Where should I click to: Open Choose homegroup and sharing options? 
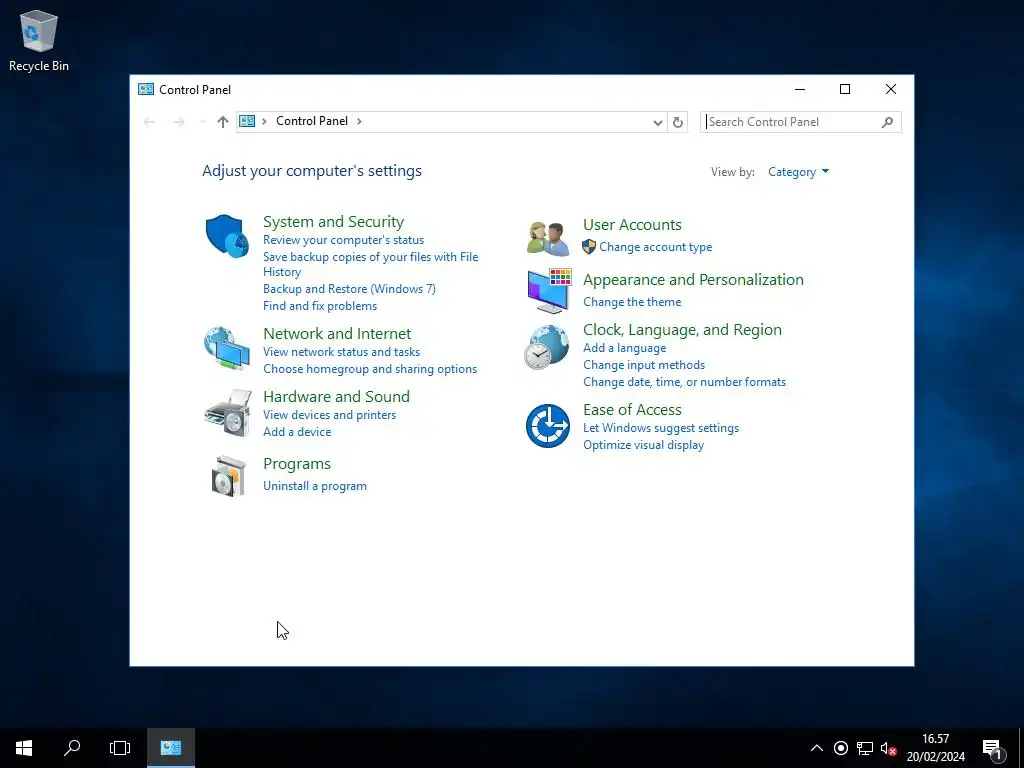[370, 369]
